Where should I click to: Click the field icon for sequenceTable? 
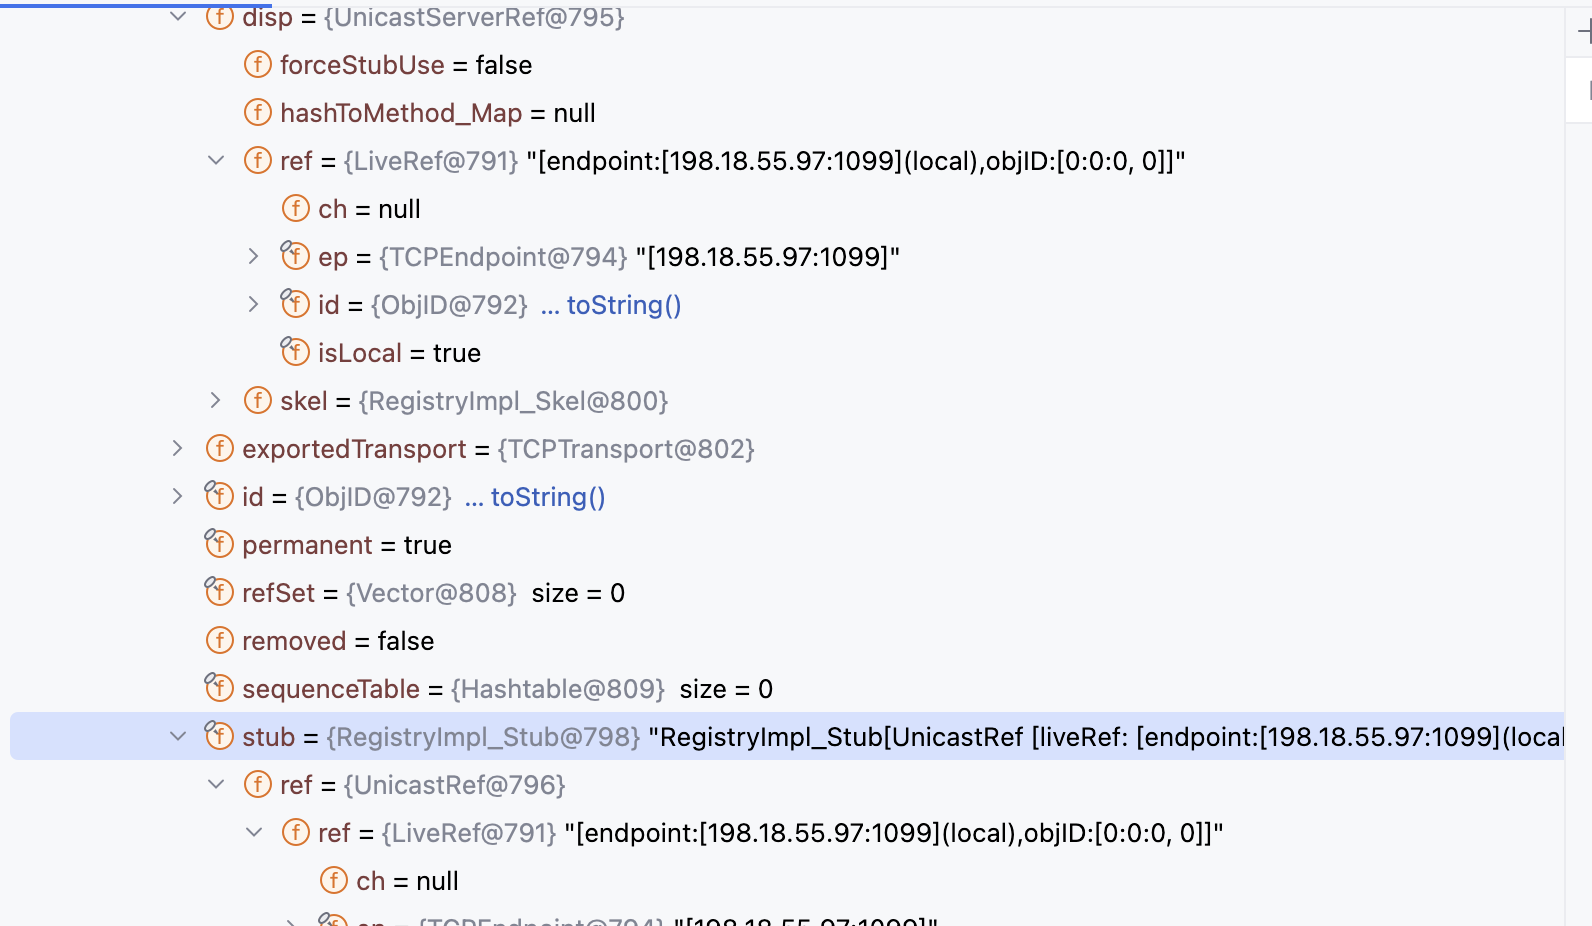(x=219, y=688)
